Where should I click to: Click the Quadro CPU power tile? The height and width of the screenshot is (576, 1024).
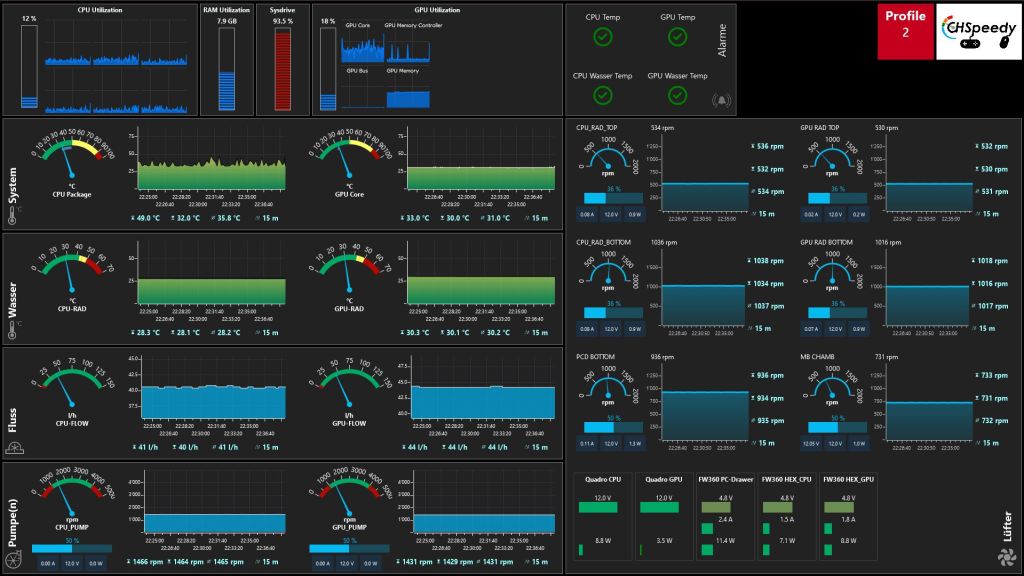tap(603, 517)
